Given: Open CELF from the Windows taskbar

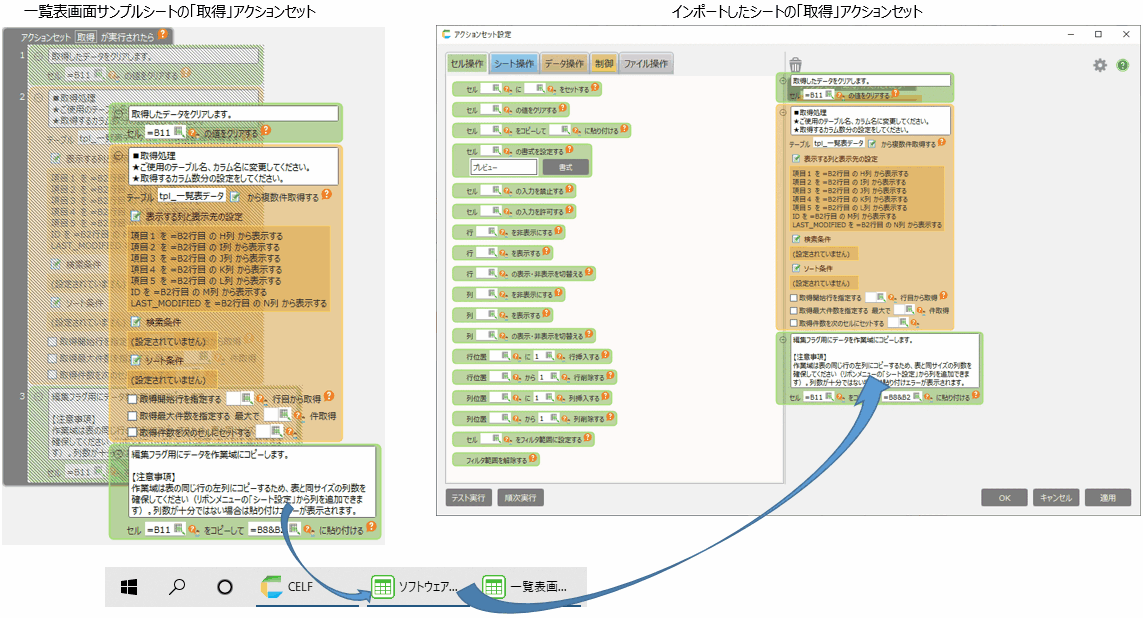Looking at the screenshot, I should pos(289,587).
